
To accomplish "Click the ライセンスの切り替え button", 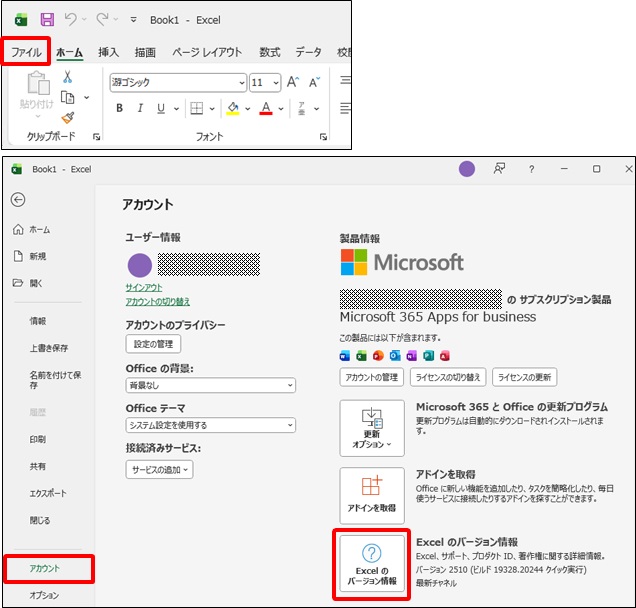I will click(x=447, y=377).
